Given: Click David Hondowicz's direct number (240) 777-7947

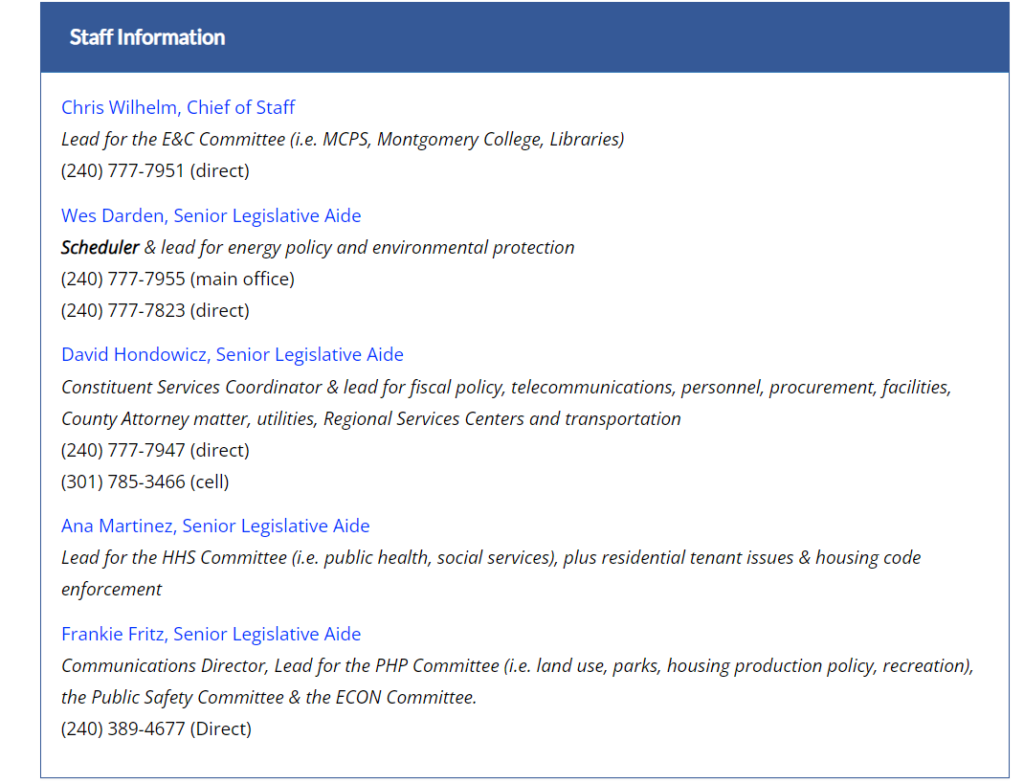Looking at the screenshot, I should (123, 450).
